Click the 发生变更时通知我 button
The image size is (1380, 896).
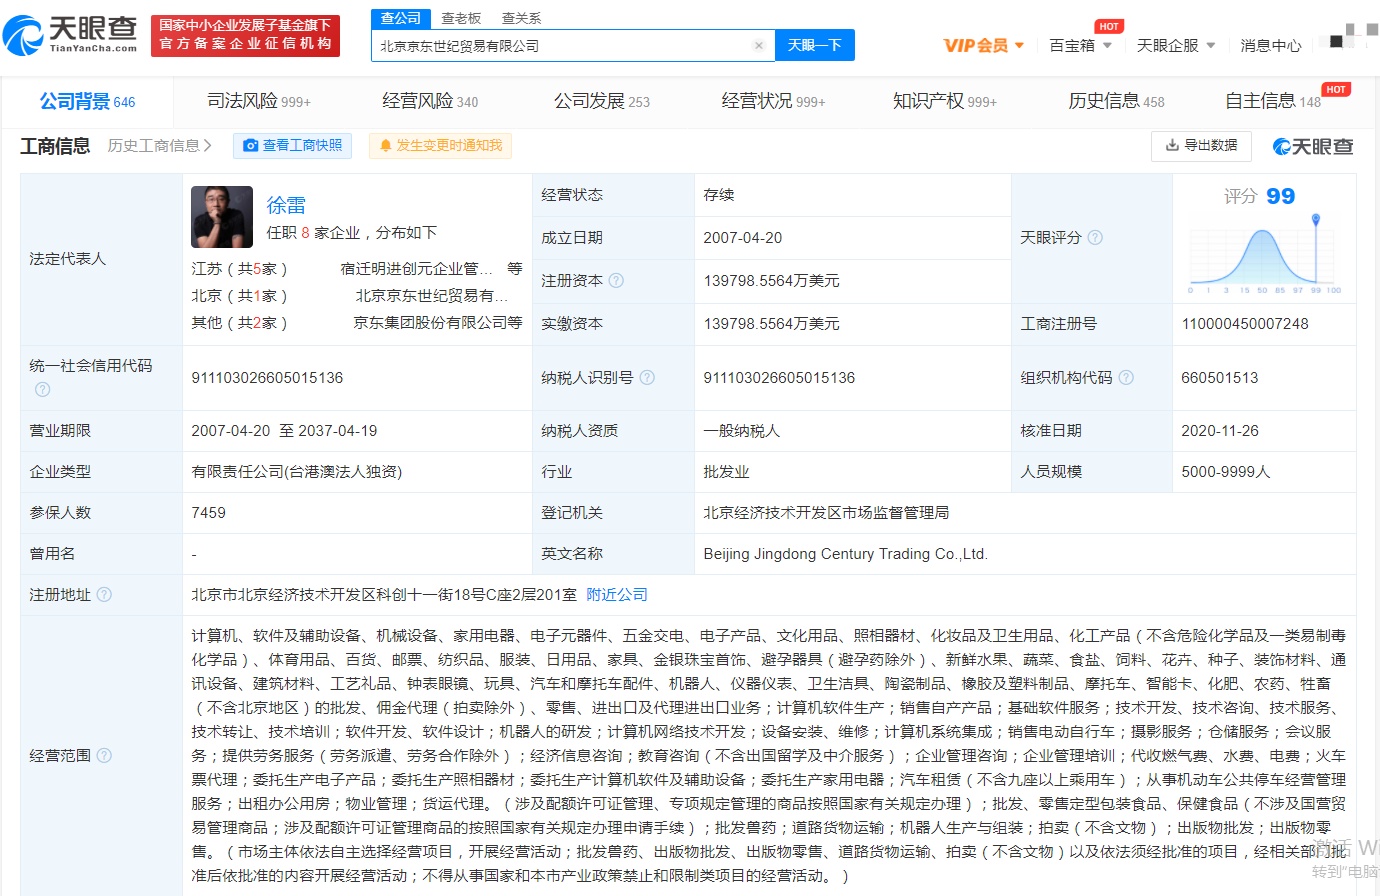440,146
